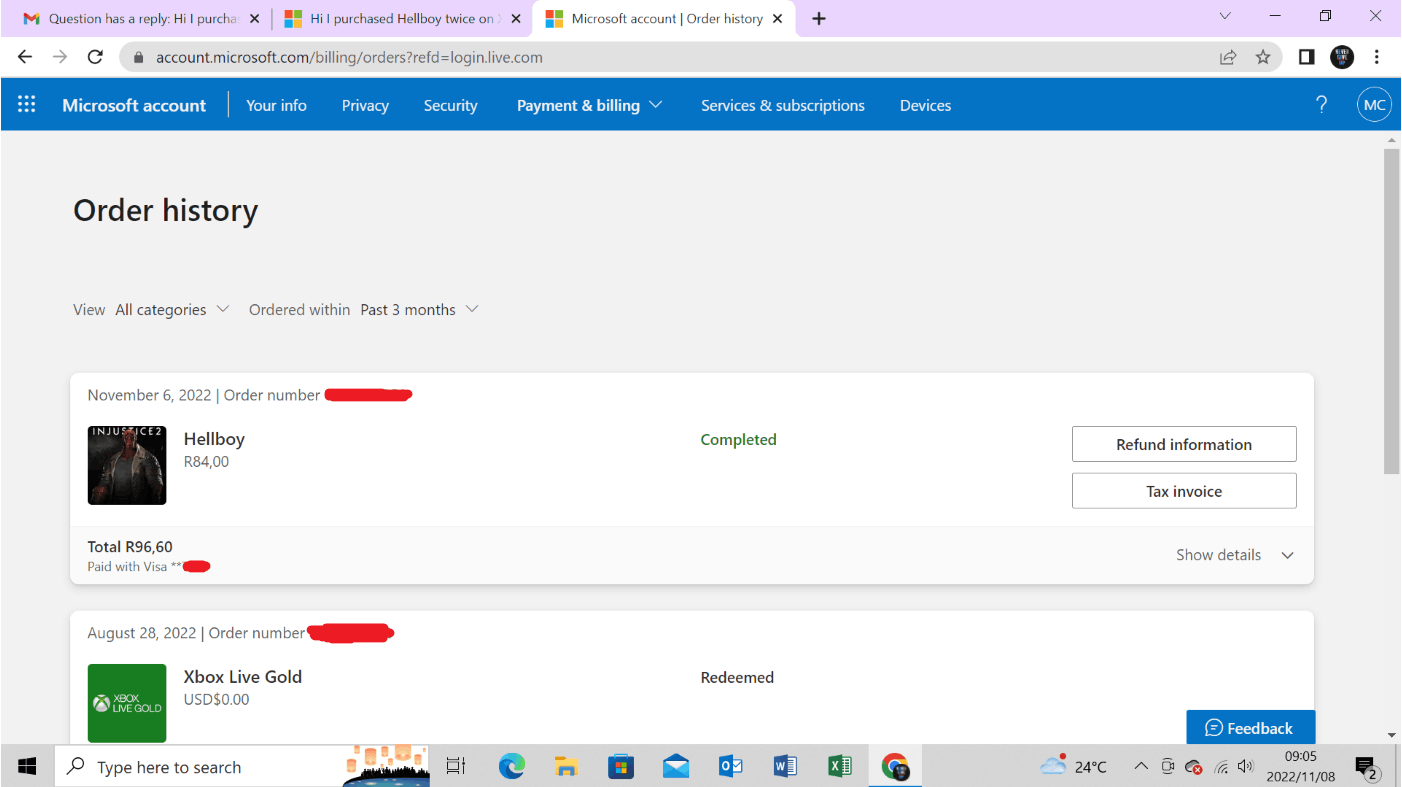Screen dimensions: 1402x787
Task: Close the Hellboy purchase question tab
Action: click(x=516, y=19)
